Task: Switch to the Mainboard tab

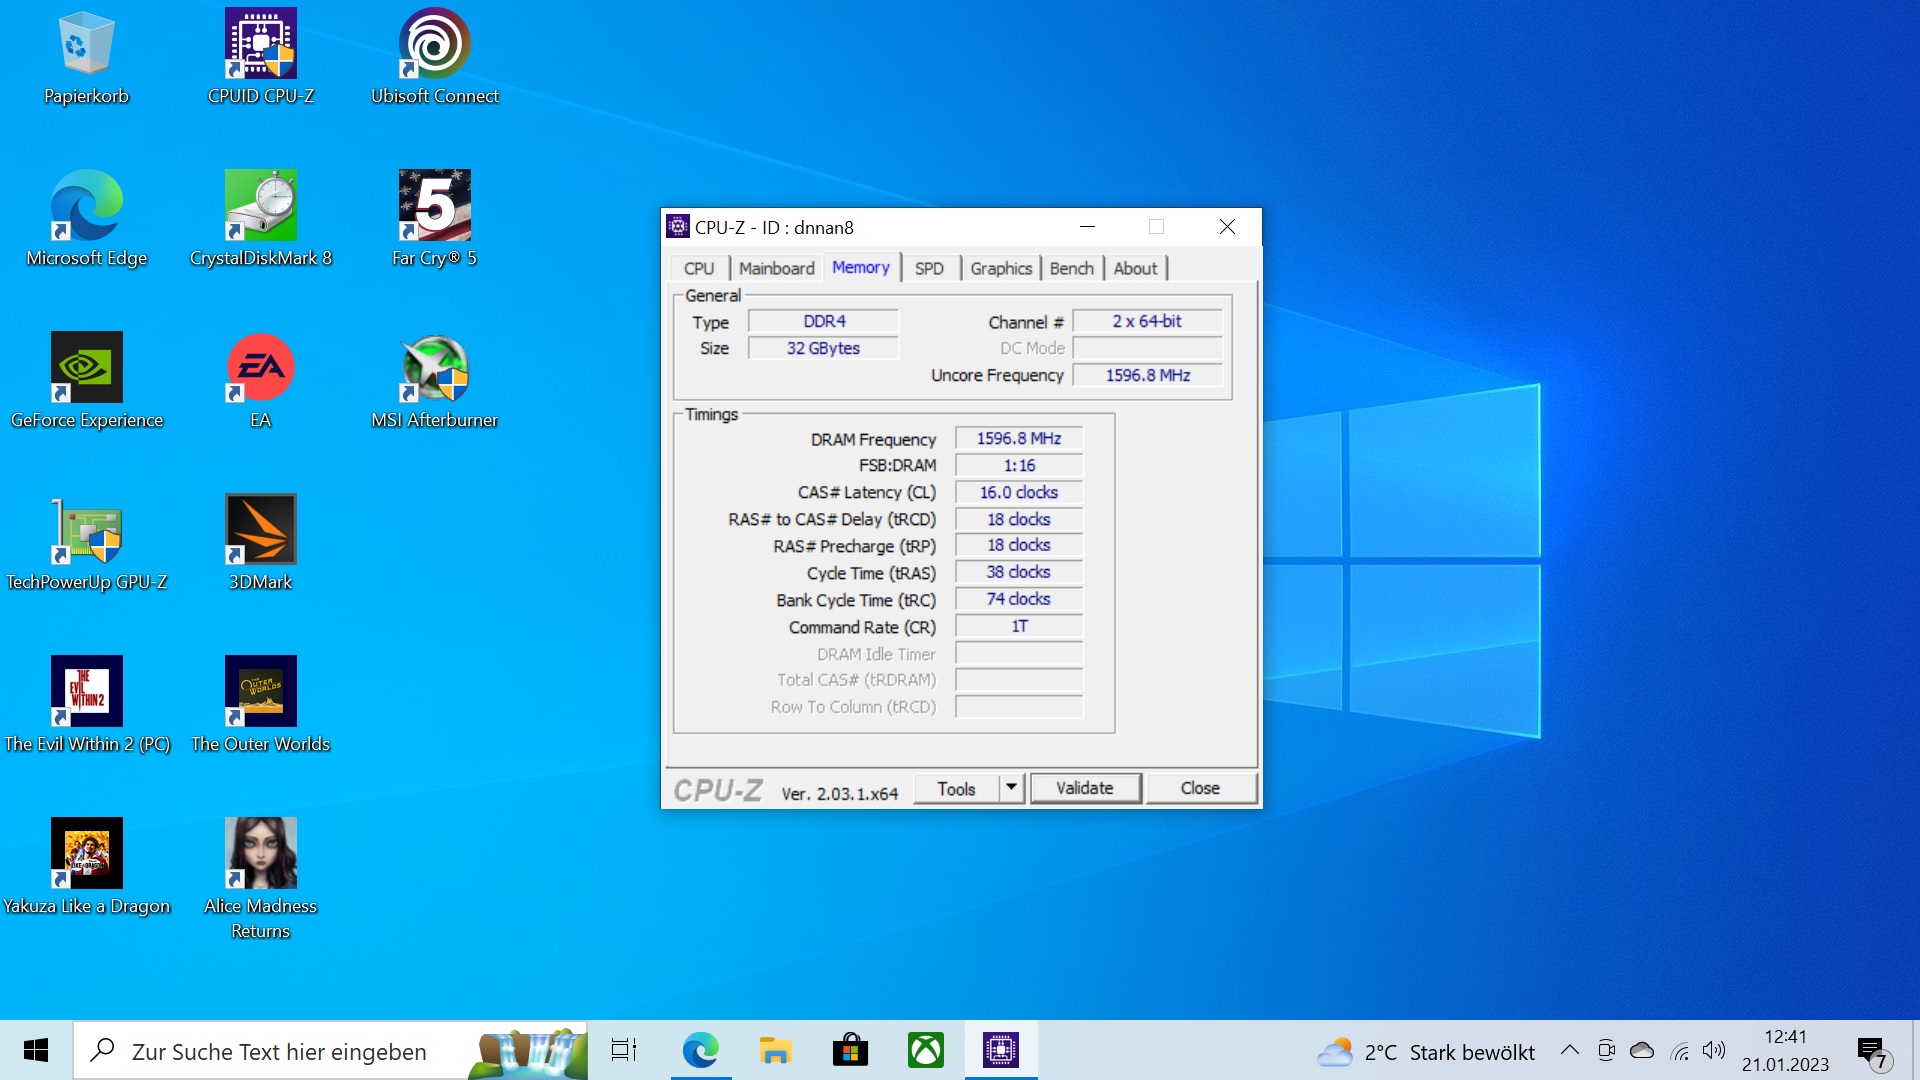Action: tap(776, 268)
